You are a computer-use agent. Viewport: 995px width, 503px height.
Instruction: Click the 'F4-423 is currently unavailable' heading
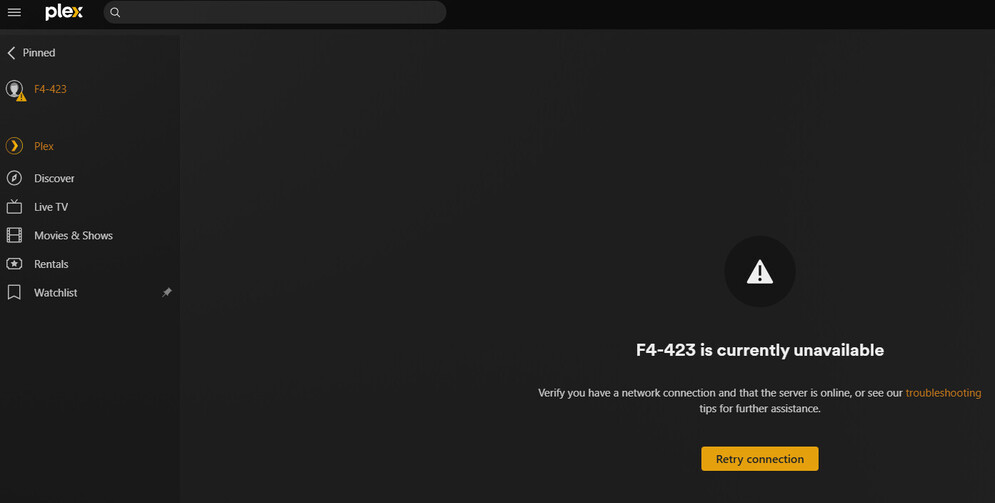pos(760,350)
